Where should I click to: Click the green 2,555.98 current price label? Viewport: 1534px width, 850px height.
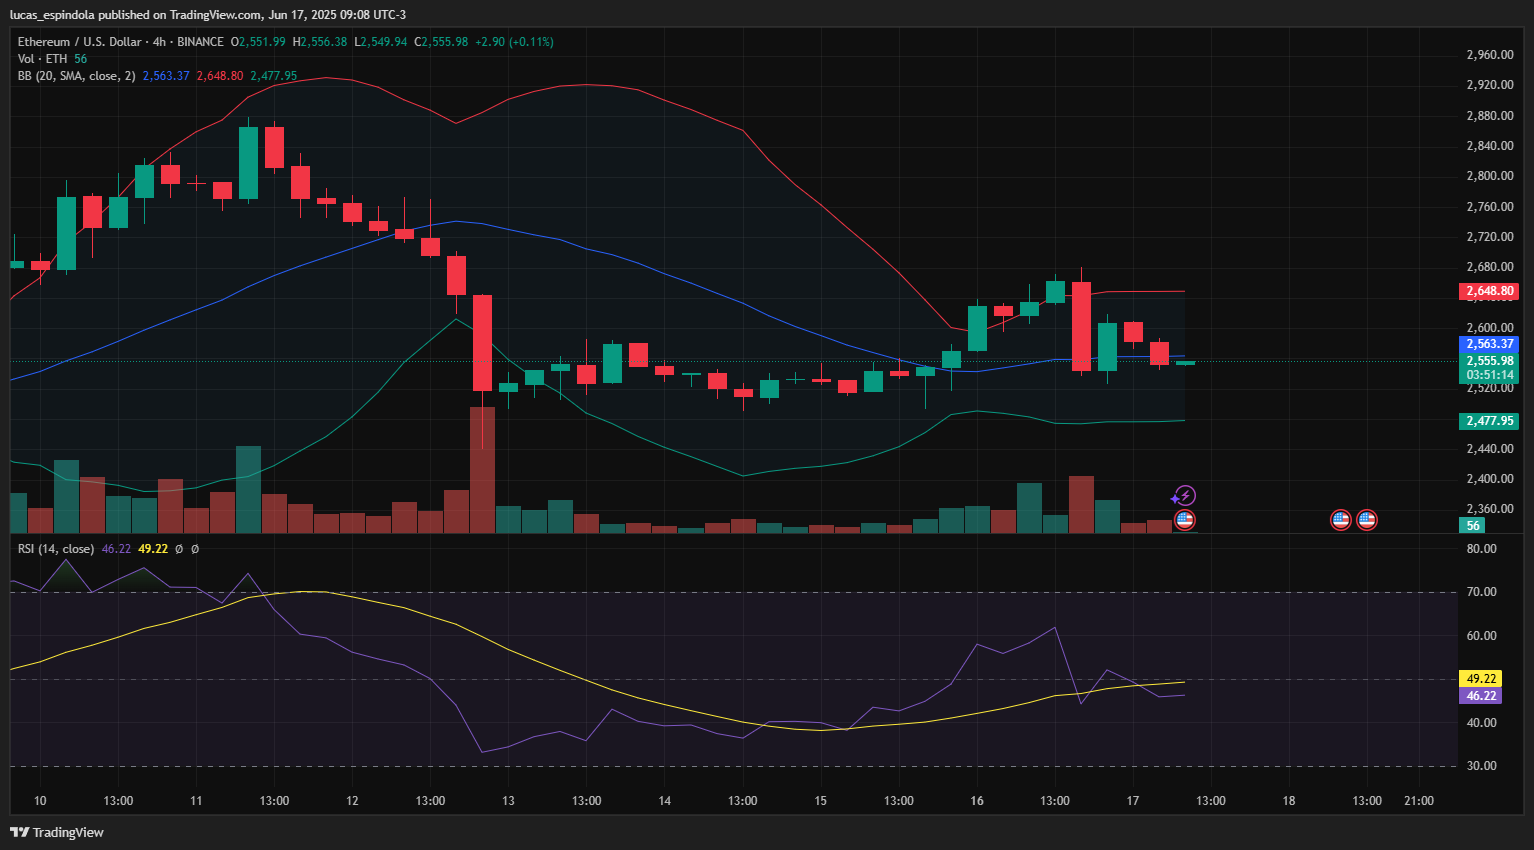point(1489,361)
